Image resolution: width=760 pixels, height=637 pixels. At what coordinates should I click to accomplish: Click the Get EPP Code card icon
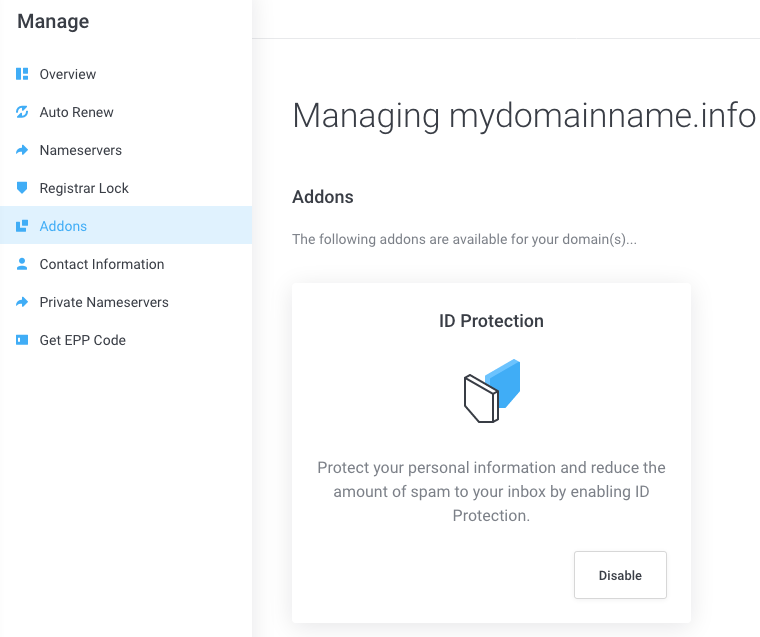(x=22, y=340)
